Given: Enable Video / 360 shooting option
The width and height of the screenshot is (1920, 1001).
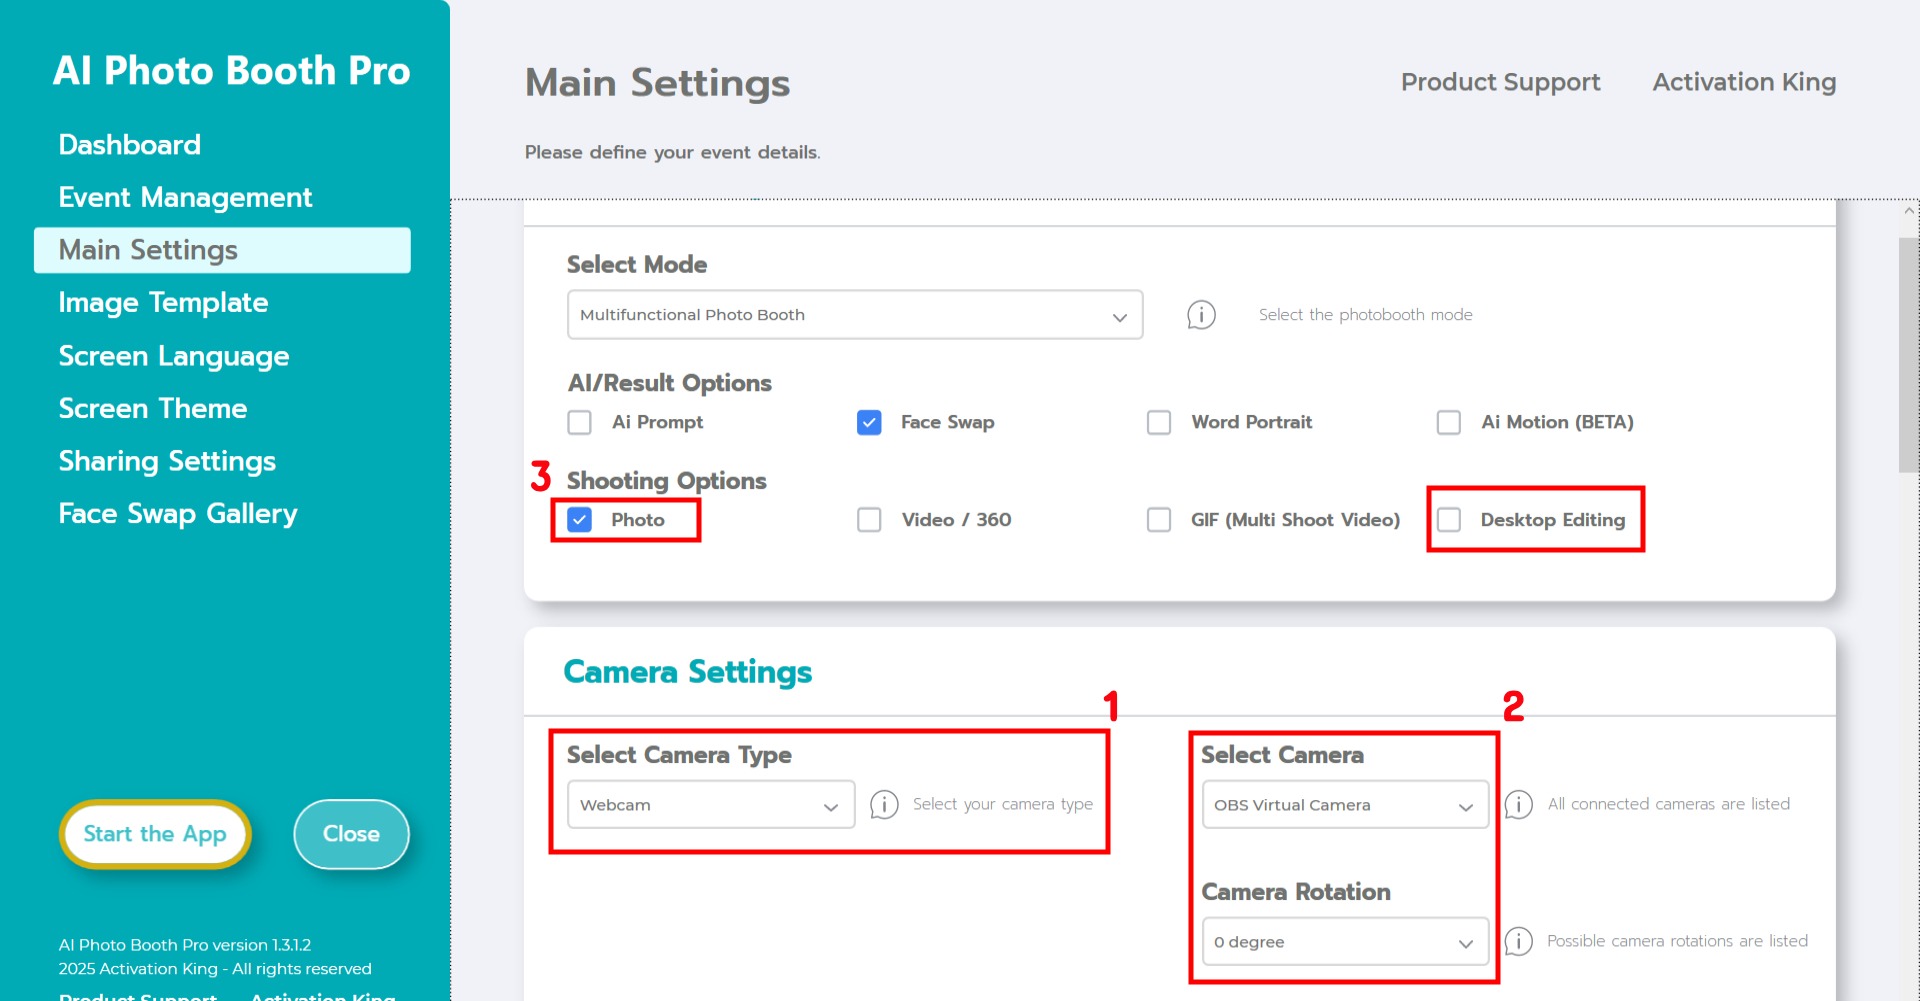Looking at the screenshot, I should 869,520.
